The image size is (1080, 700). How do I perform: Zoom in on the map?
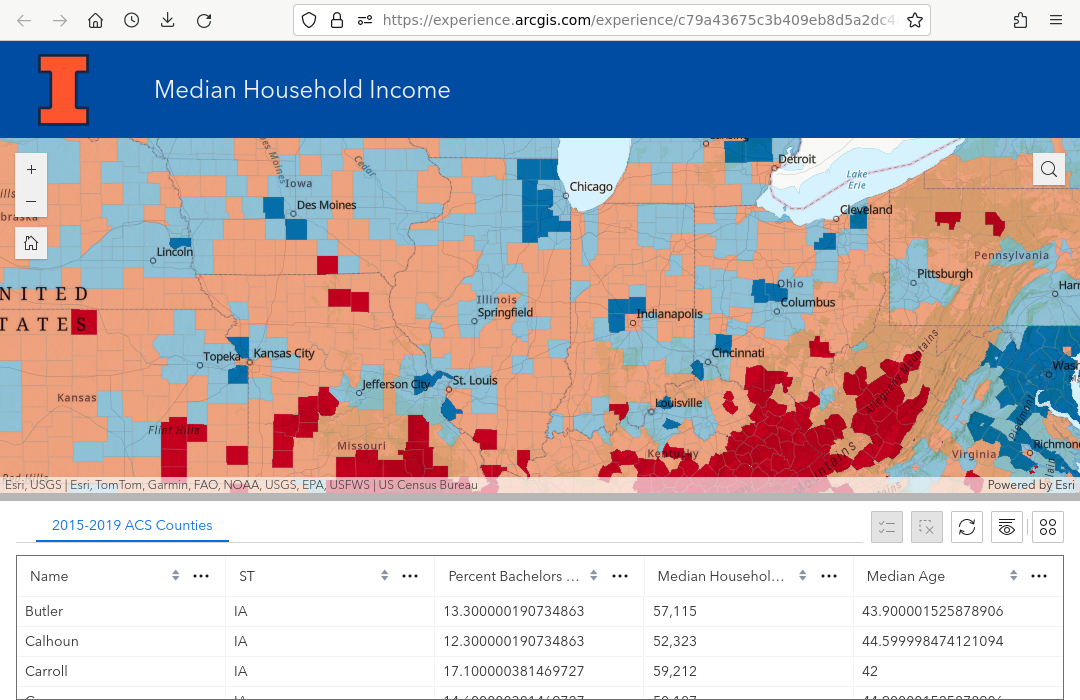click(31, 170)
